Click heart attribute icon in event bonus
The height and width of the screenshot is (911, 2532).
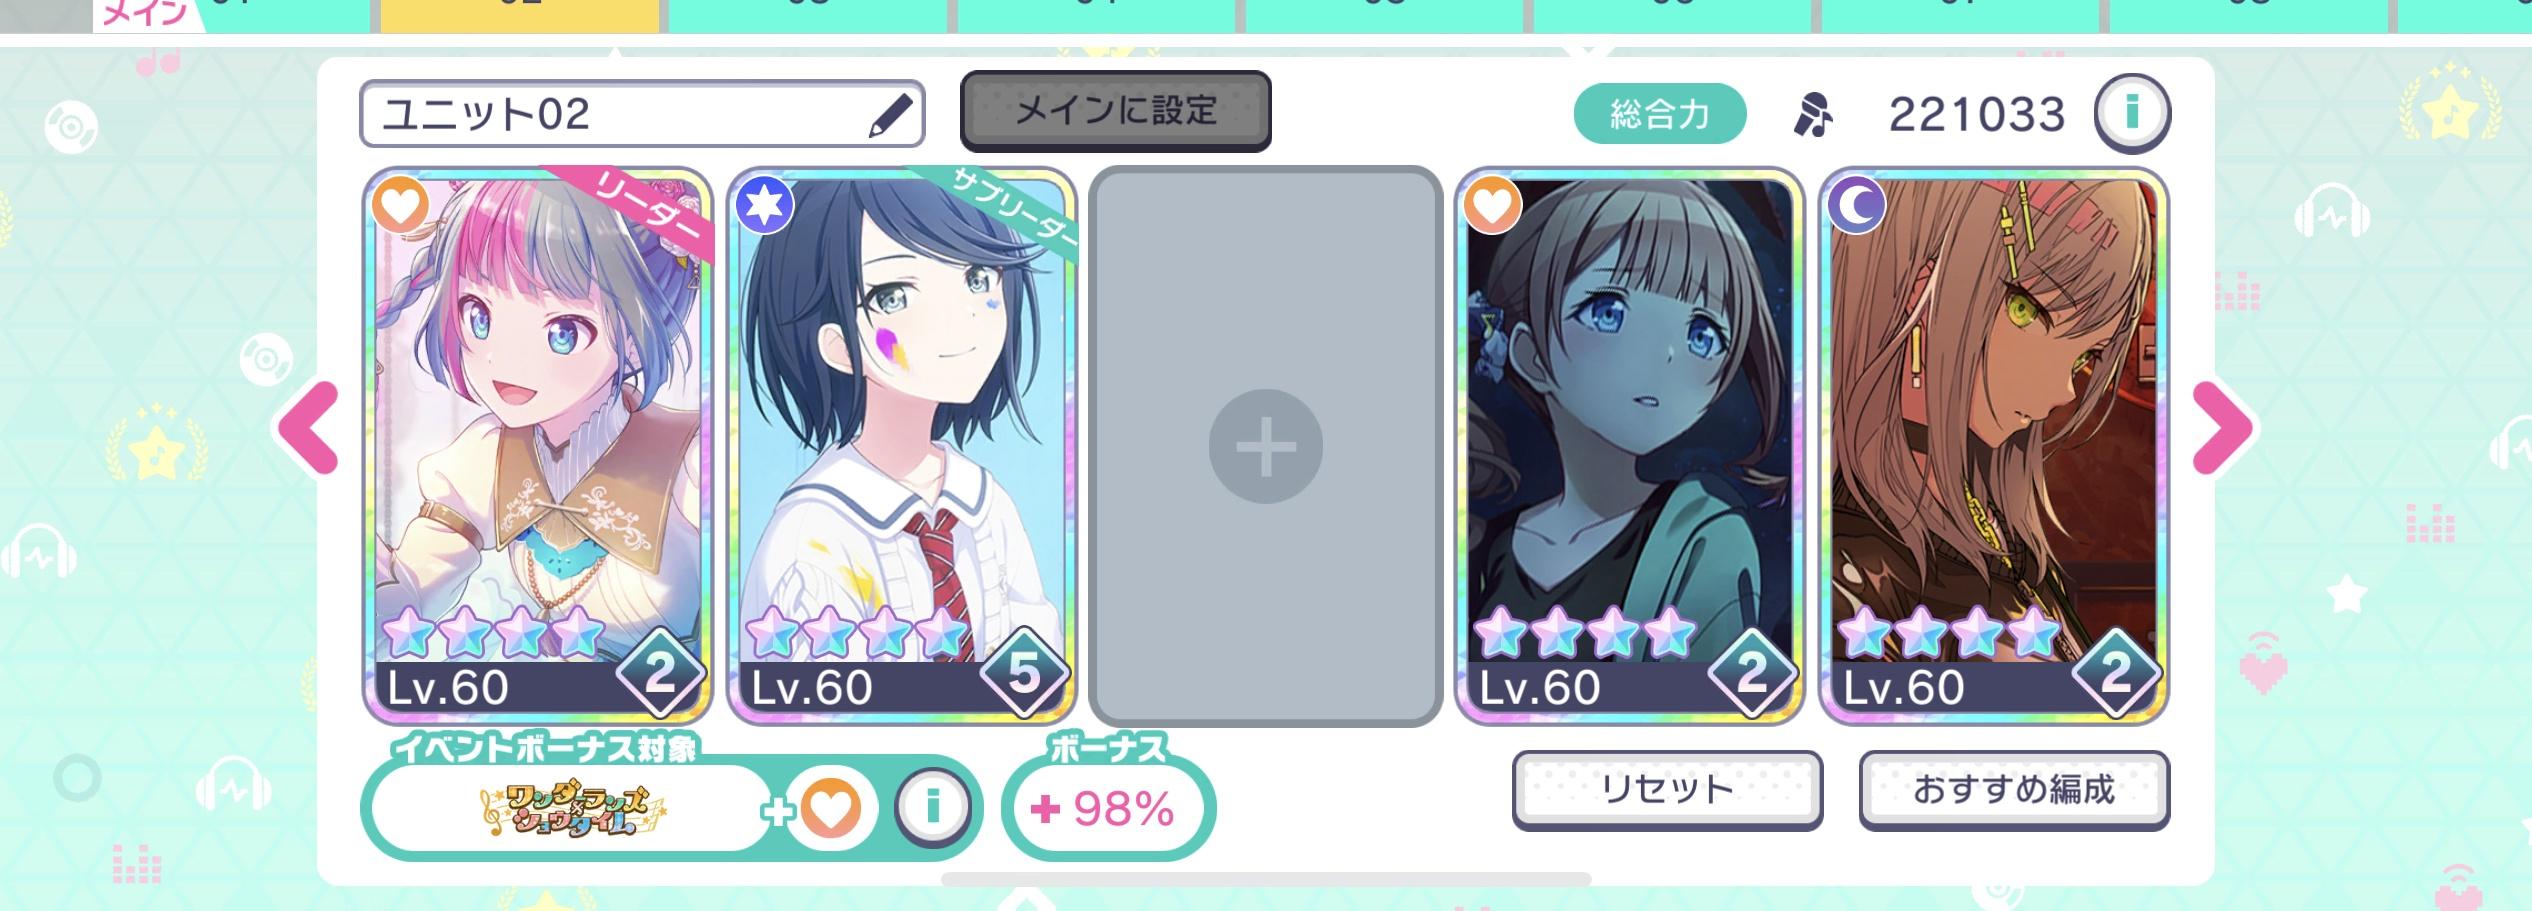[830, 808]
